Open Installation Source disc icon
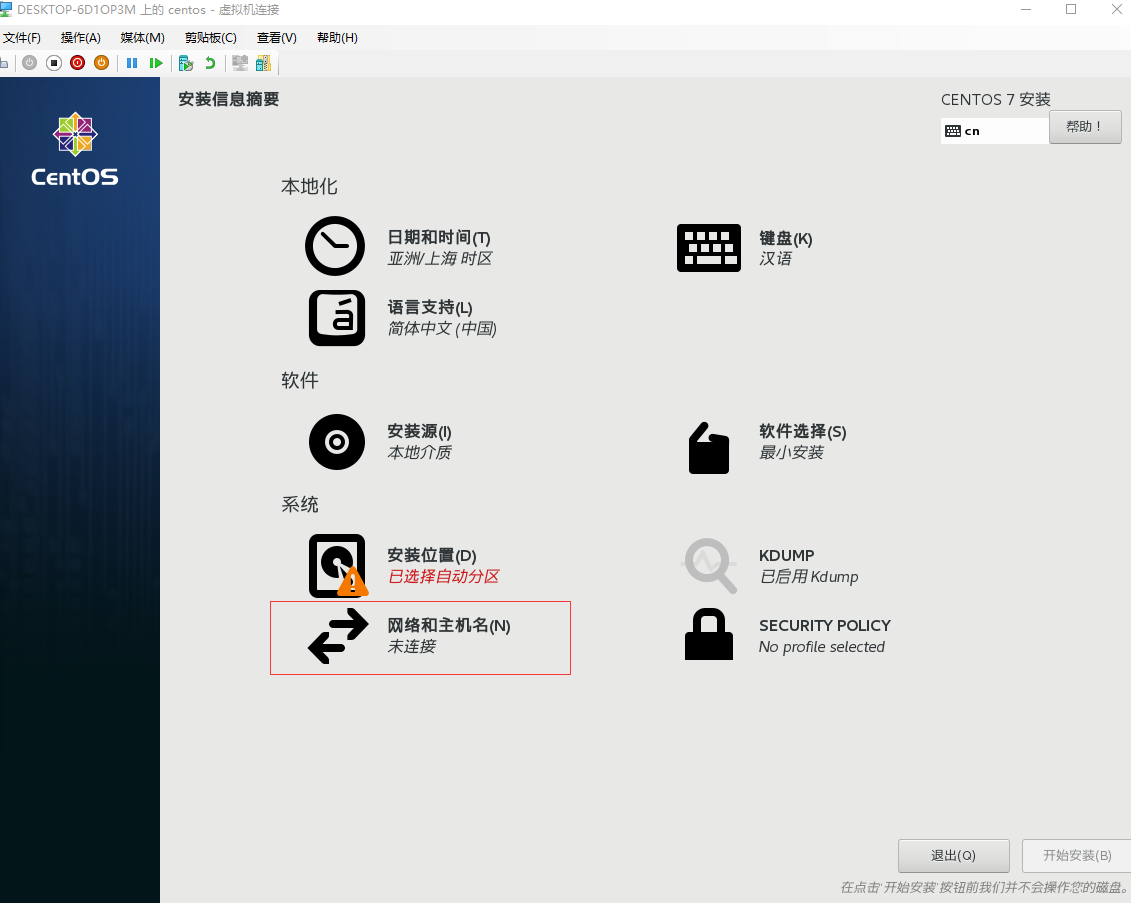1131x903 pixels. coord(337,441)
